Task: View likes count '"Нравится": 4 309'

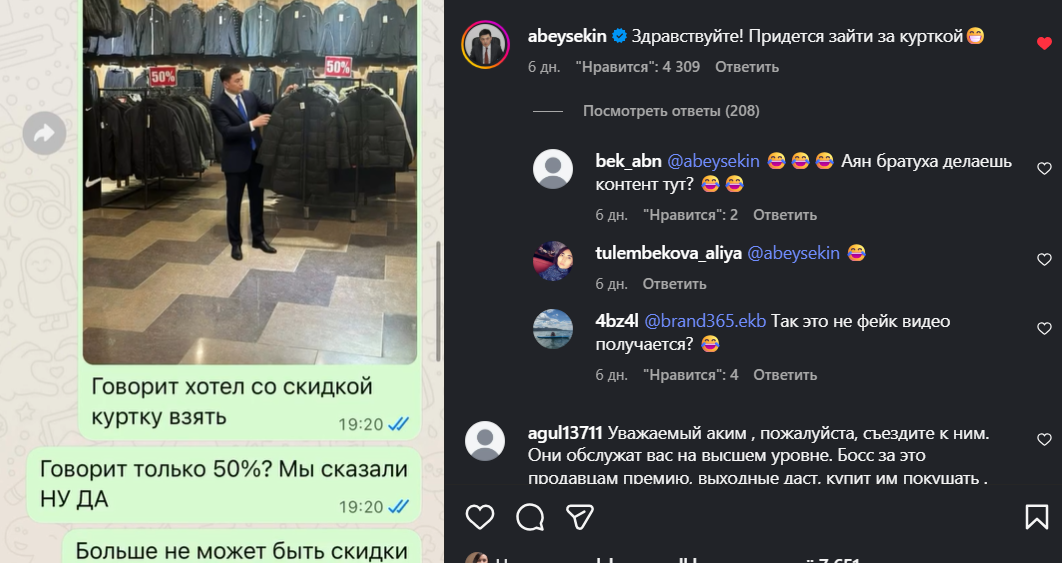Action: pos(637,67)
